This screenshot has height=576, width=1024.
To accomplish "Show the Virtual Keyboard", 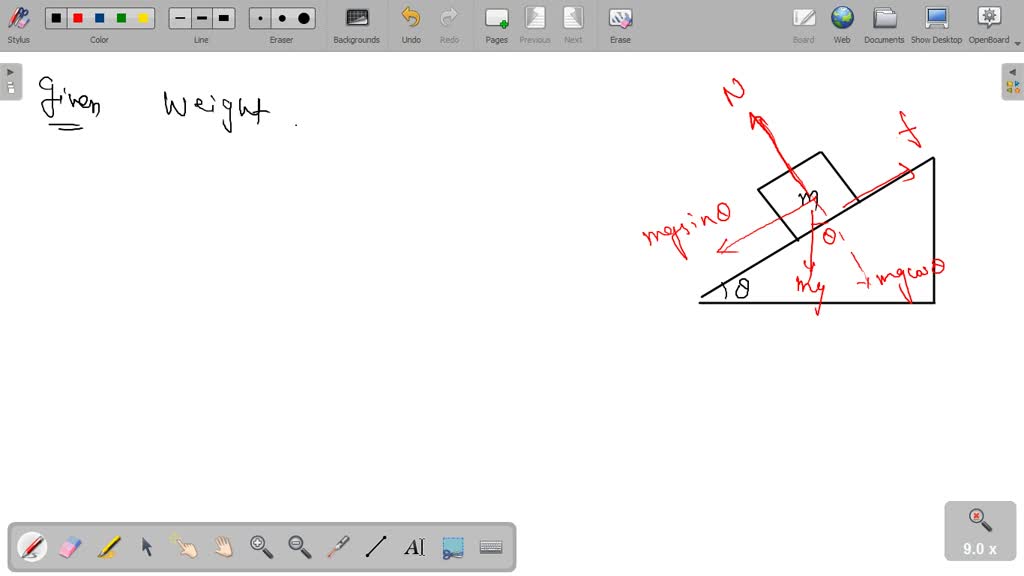I will click(x=490, y=547).
